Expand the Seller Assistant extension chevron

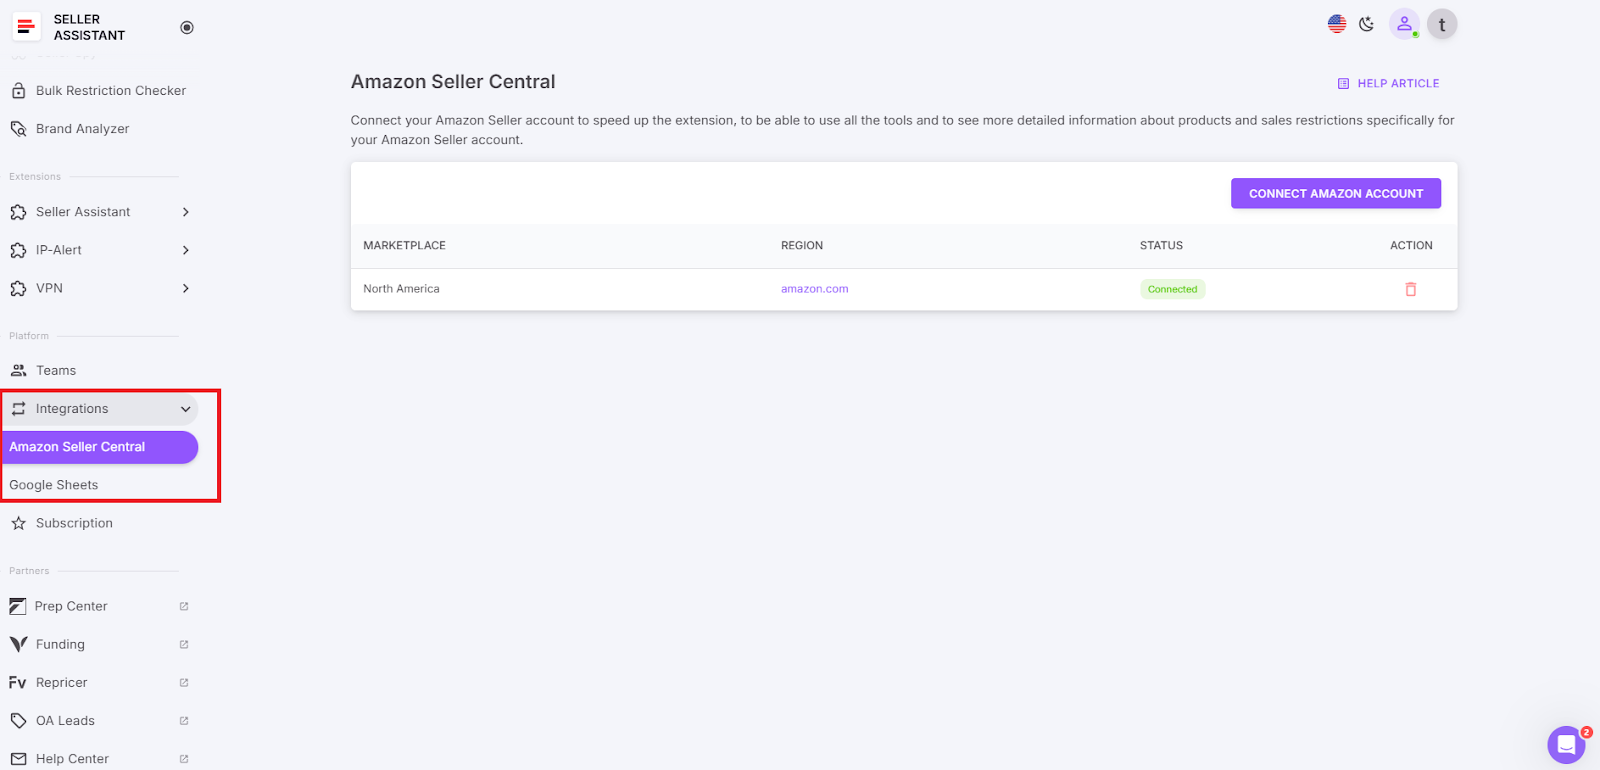pyautogui.click(x=185, y=211)
